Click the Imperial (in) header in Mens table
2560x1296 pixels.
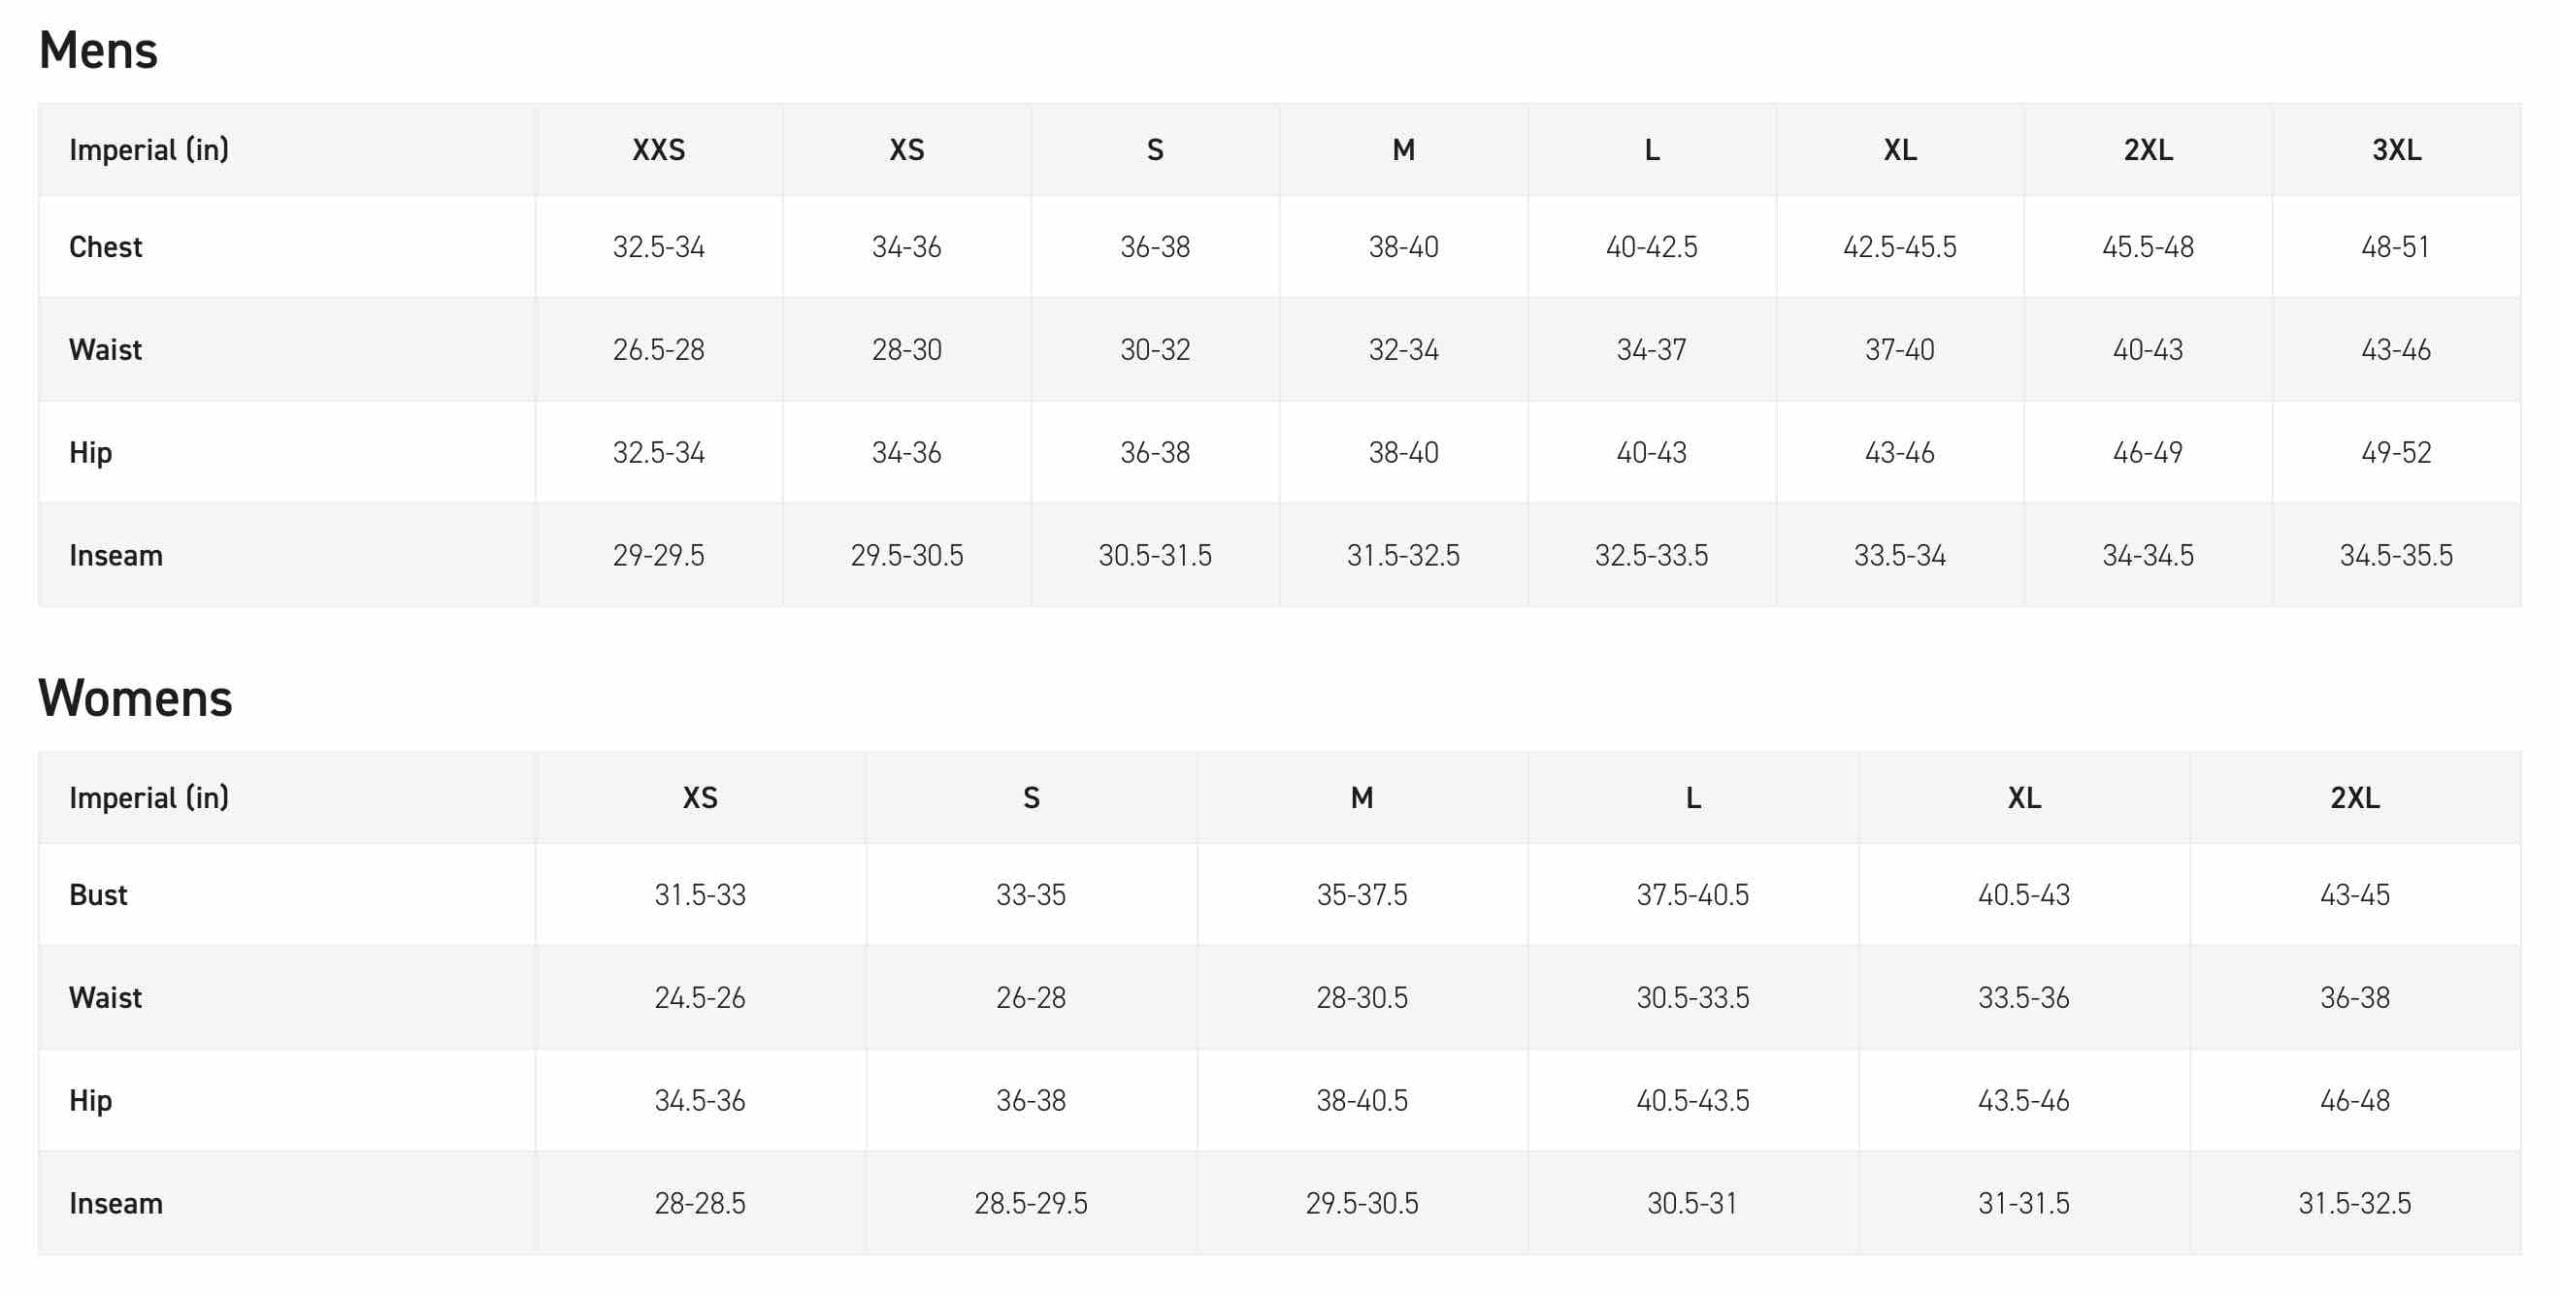click(149, 150)
